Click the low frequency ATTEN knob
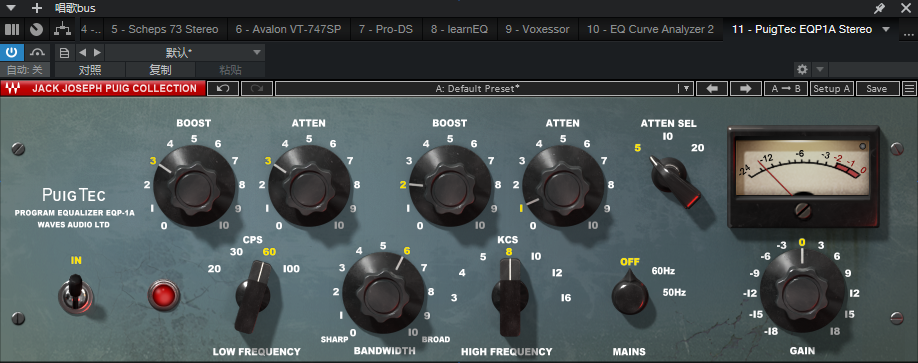The image size is (918, 363). tap(309, 187)
